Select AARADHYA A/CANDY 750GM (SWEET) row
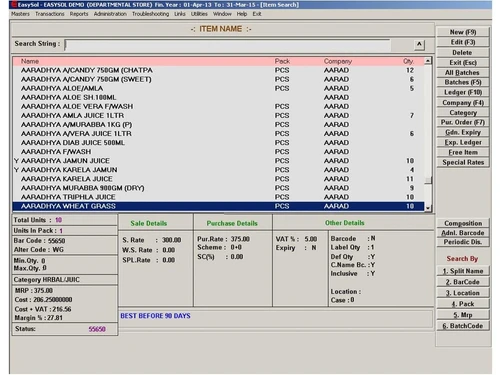 pyautogui.click(x=218, y=79)
